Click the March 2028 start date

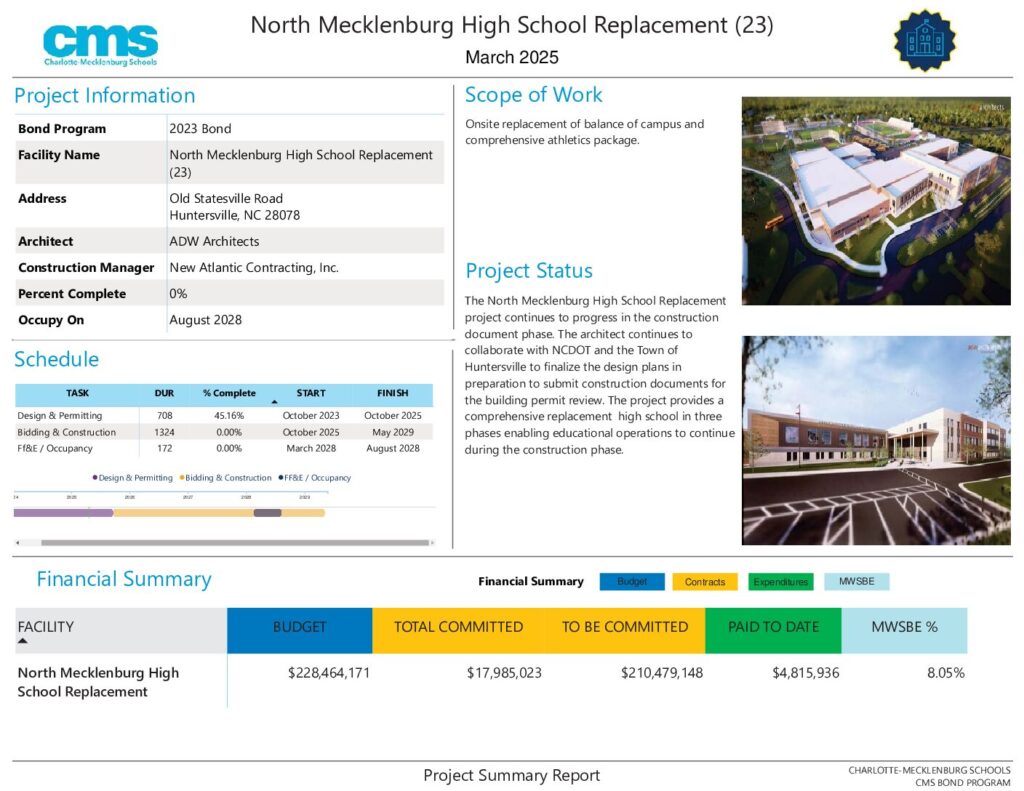pos(311,449)
